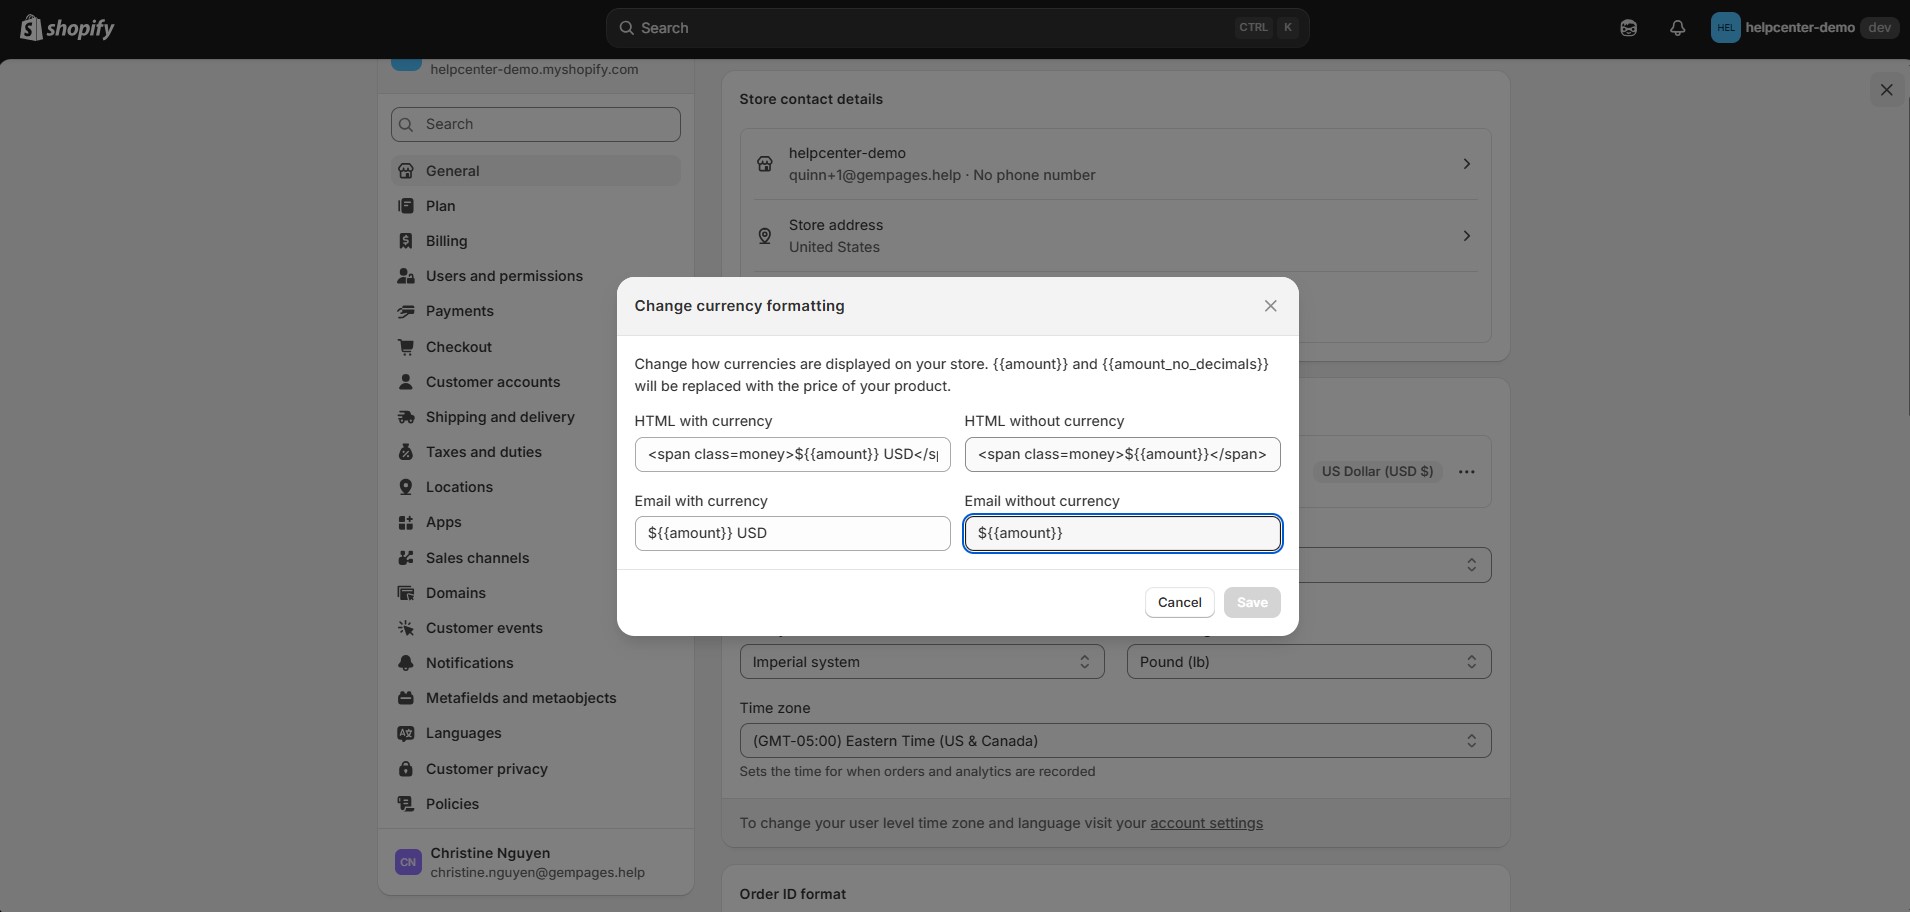Click Christine Nguyen's profile avatar
The width and height of the screenshot is (1910, 912).
pos(407,861)
